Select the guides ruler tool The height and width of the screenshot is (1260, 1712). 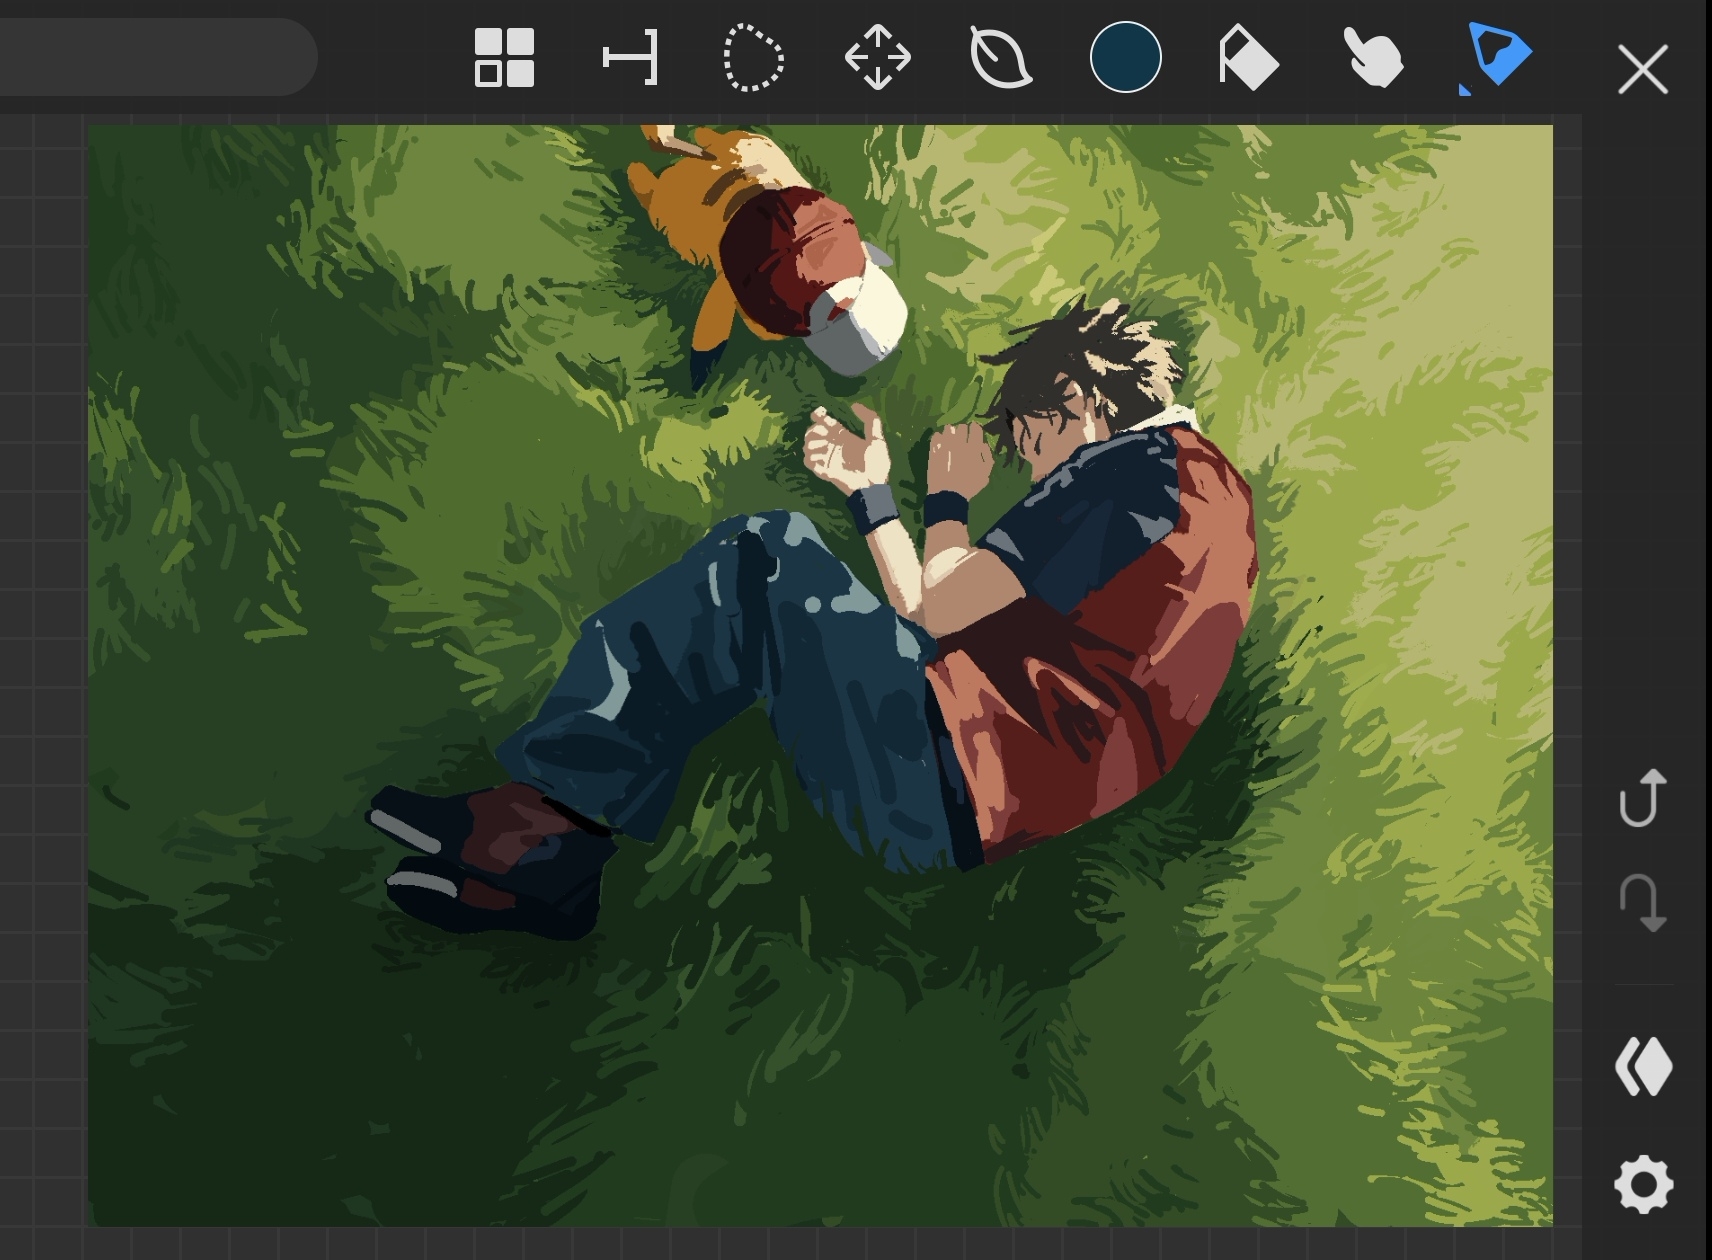click(x=630, y=58)
